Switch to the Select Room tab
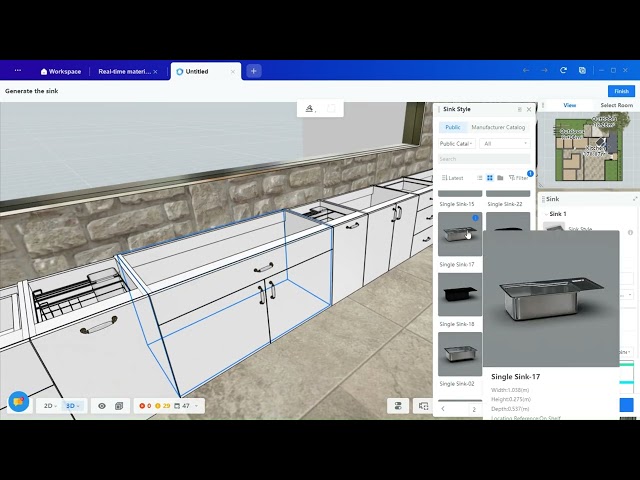640x480 pixels. [616, 105]
